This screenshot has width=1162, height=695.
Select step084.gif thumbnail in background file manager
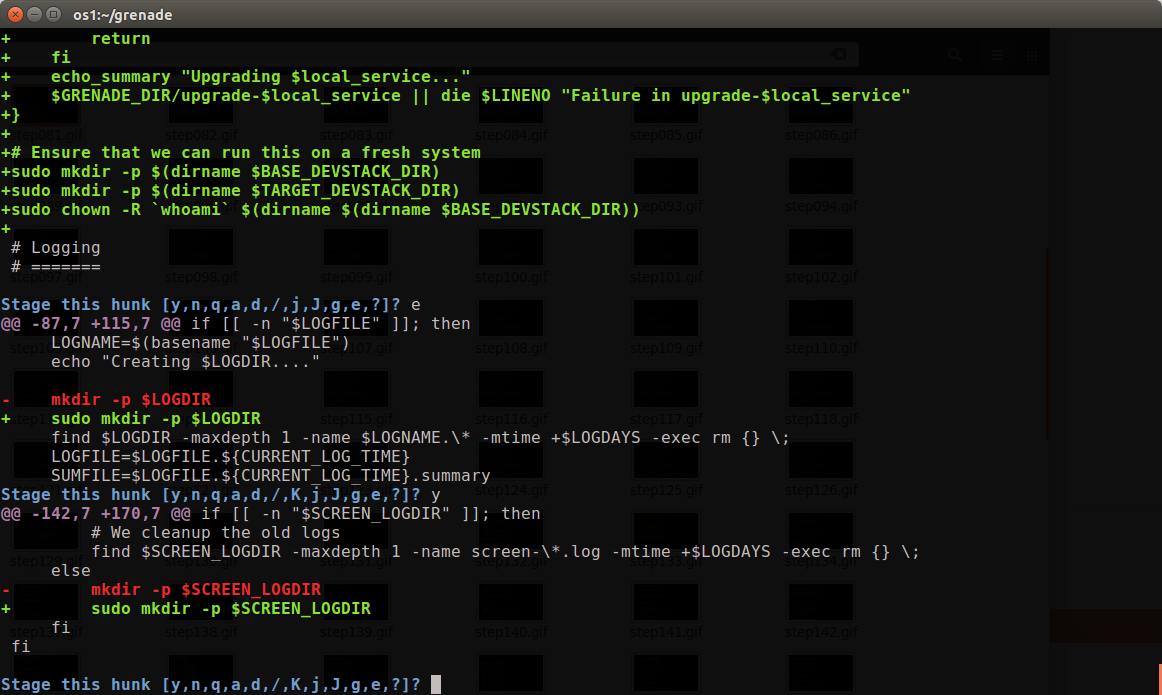(511, 105)
